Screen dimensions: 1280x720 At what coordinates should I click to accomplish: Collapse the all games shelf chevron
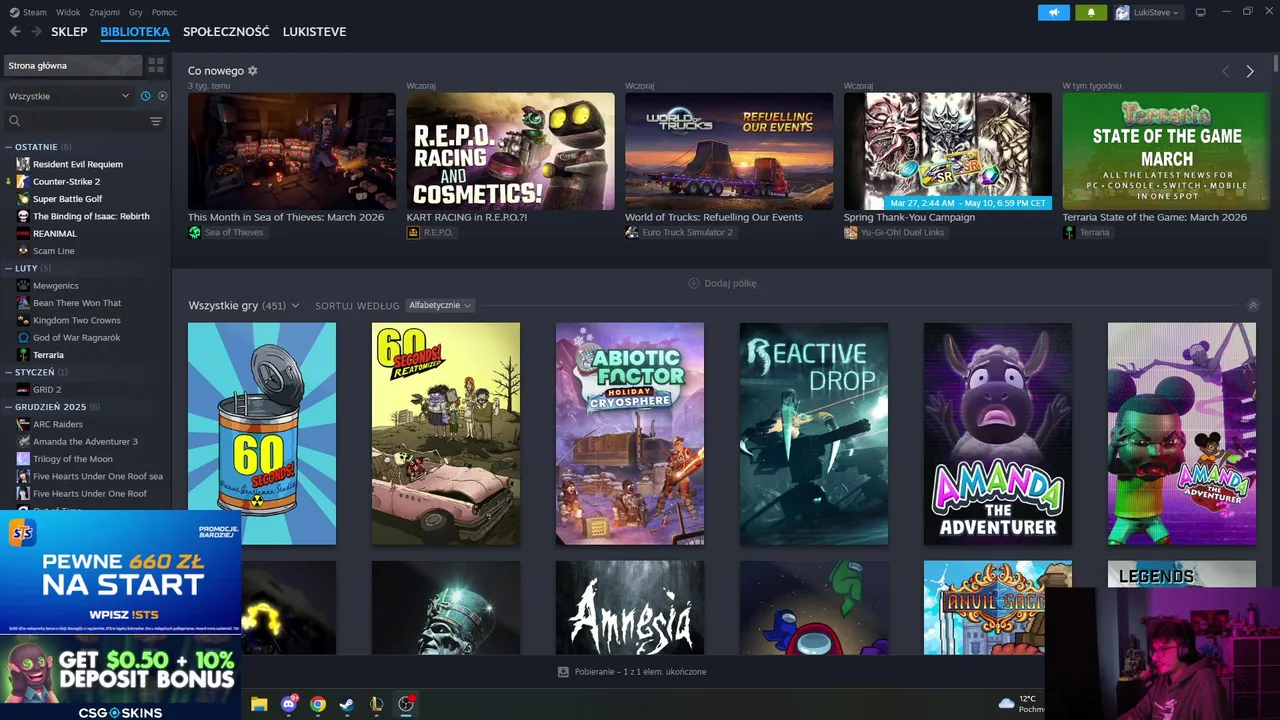(1253, 305)
